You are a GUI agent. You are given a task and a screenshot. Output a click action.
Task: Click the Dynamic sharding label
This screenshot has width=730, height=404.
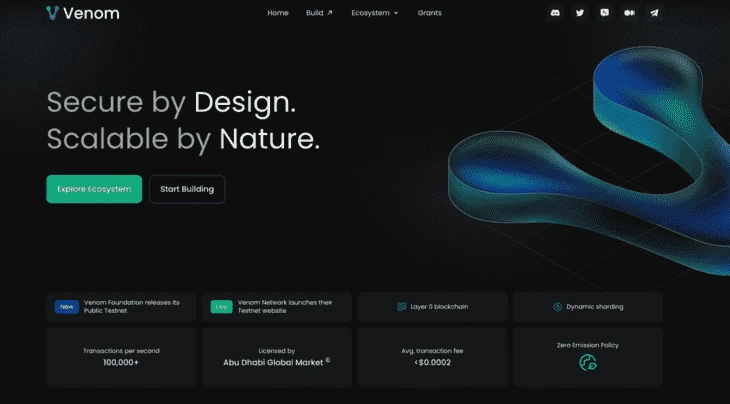click(595, 307)
